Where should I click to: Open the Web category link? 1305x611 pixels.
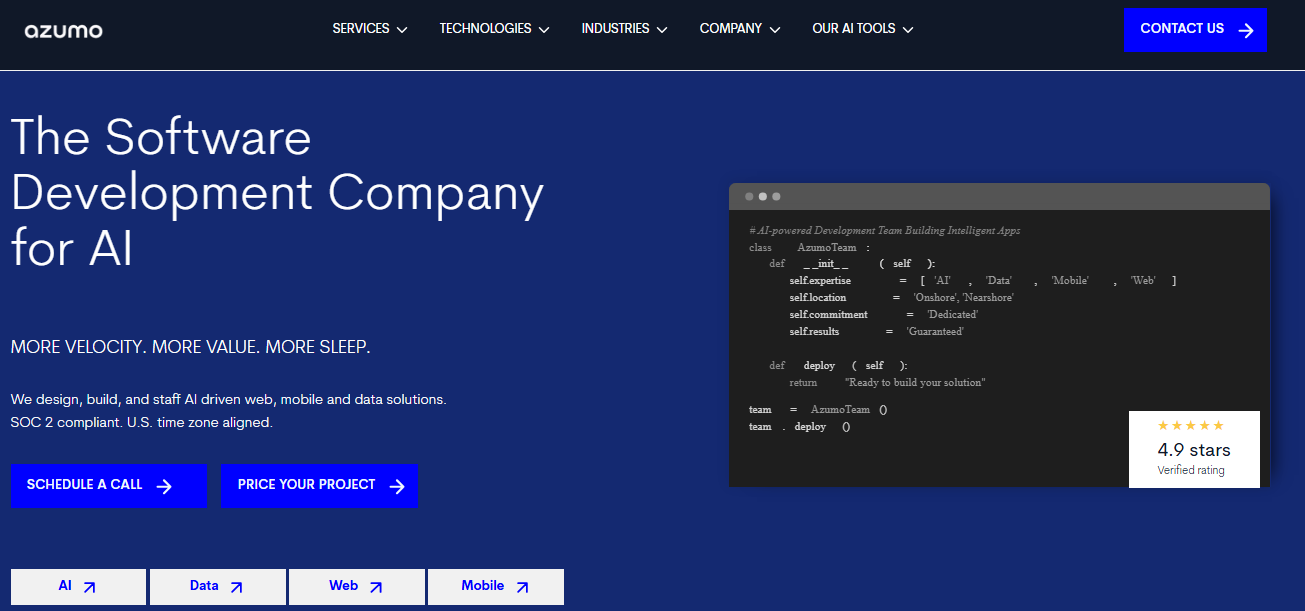[356, 587]
